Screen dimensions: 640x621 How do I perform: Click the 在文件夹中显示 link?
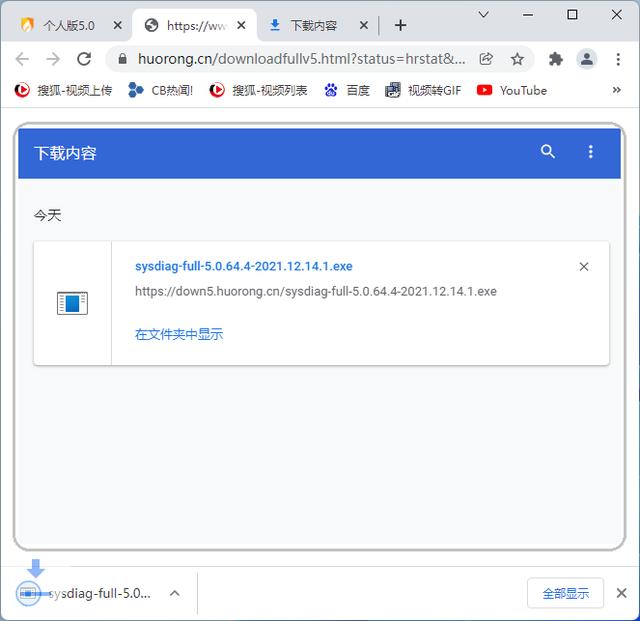[x=179, y=334]
